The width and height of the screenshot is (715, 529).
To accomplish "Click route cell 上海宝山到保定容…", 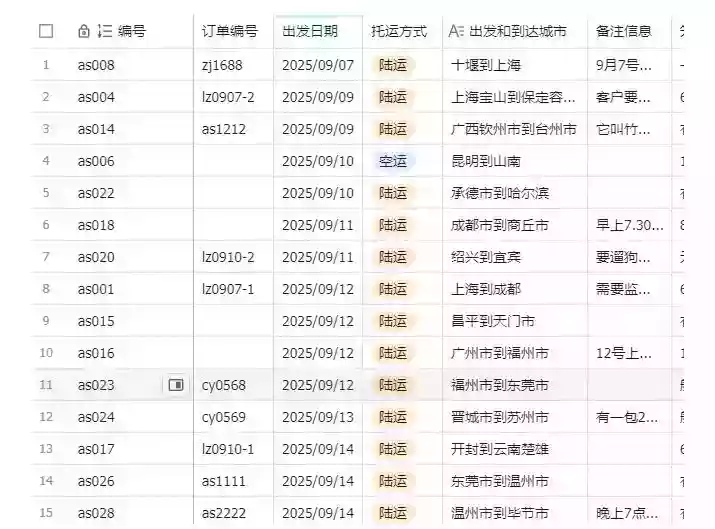I will coord(513,97).
